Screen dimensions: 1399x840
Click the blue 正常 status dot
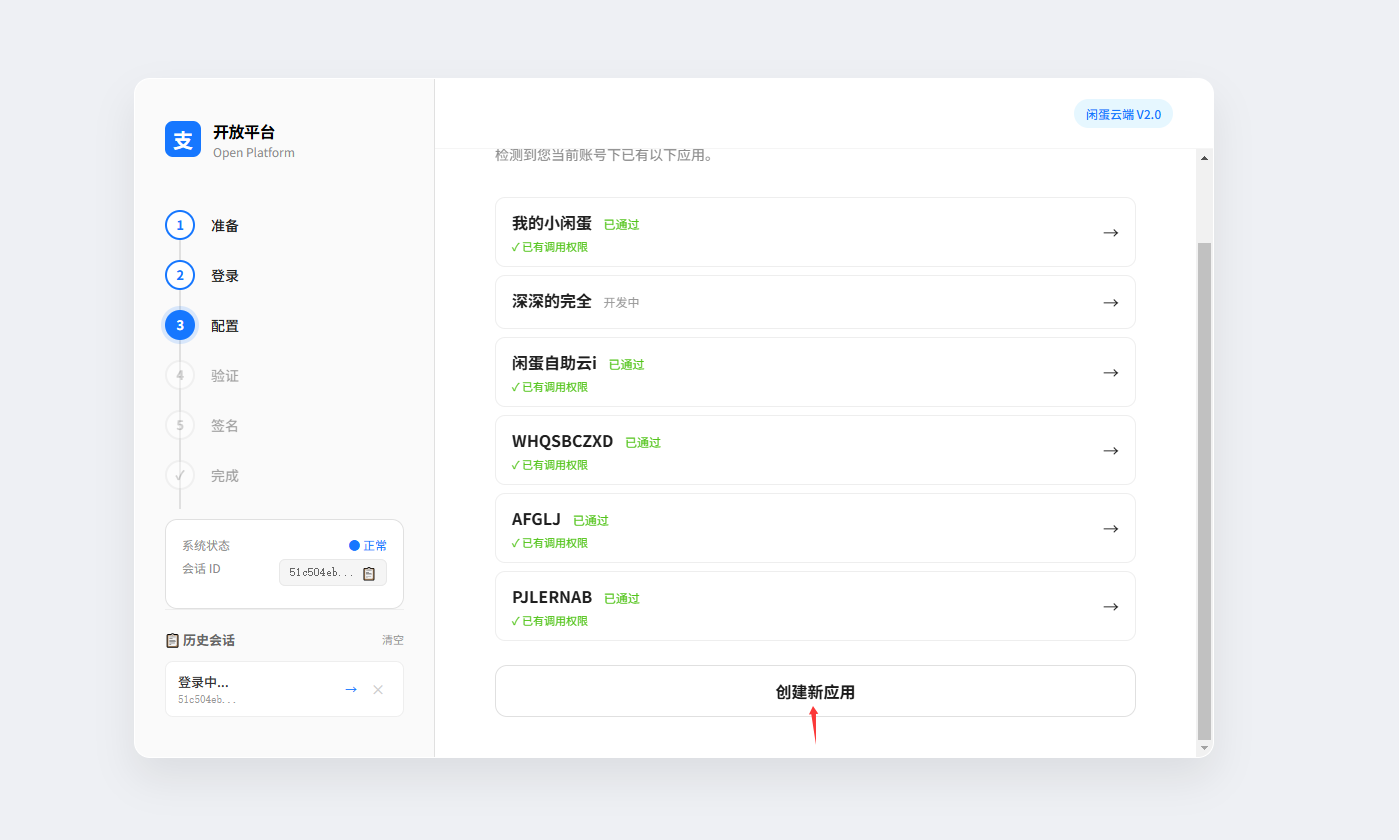pyautogui.click(x=354, y=545)
